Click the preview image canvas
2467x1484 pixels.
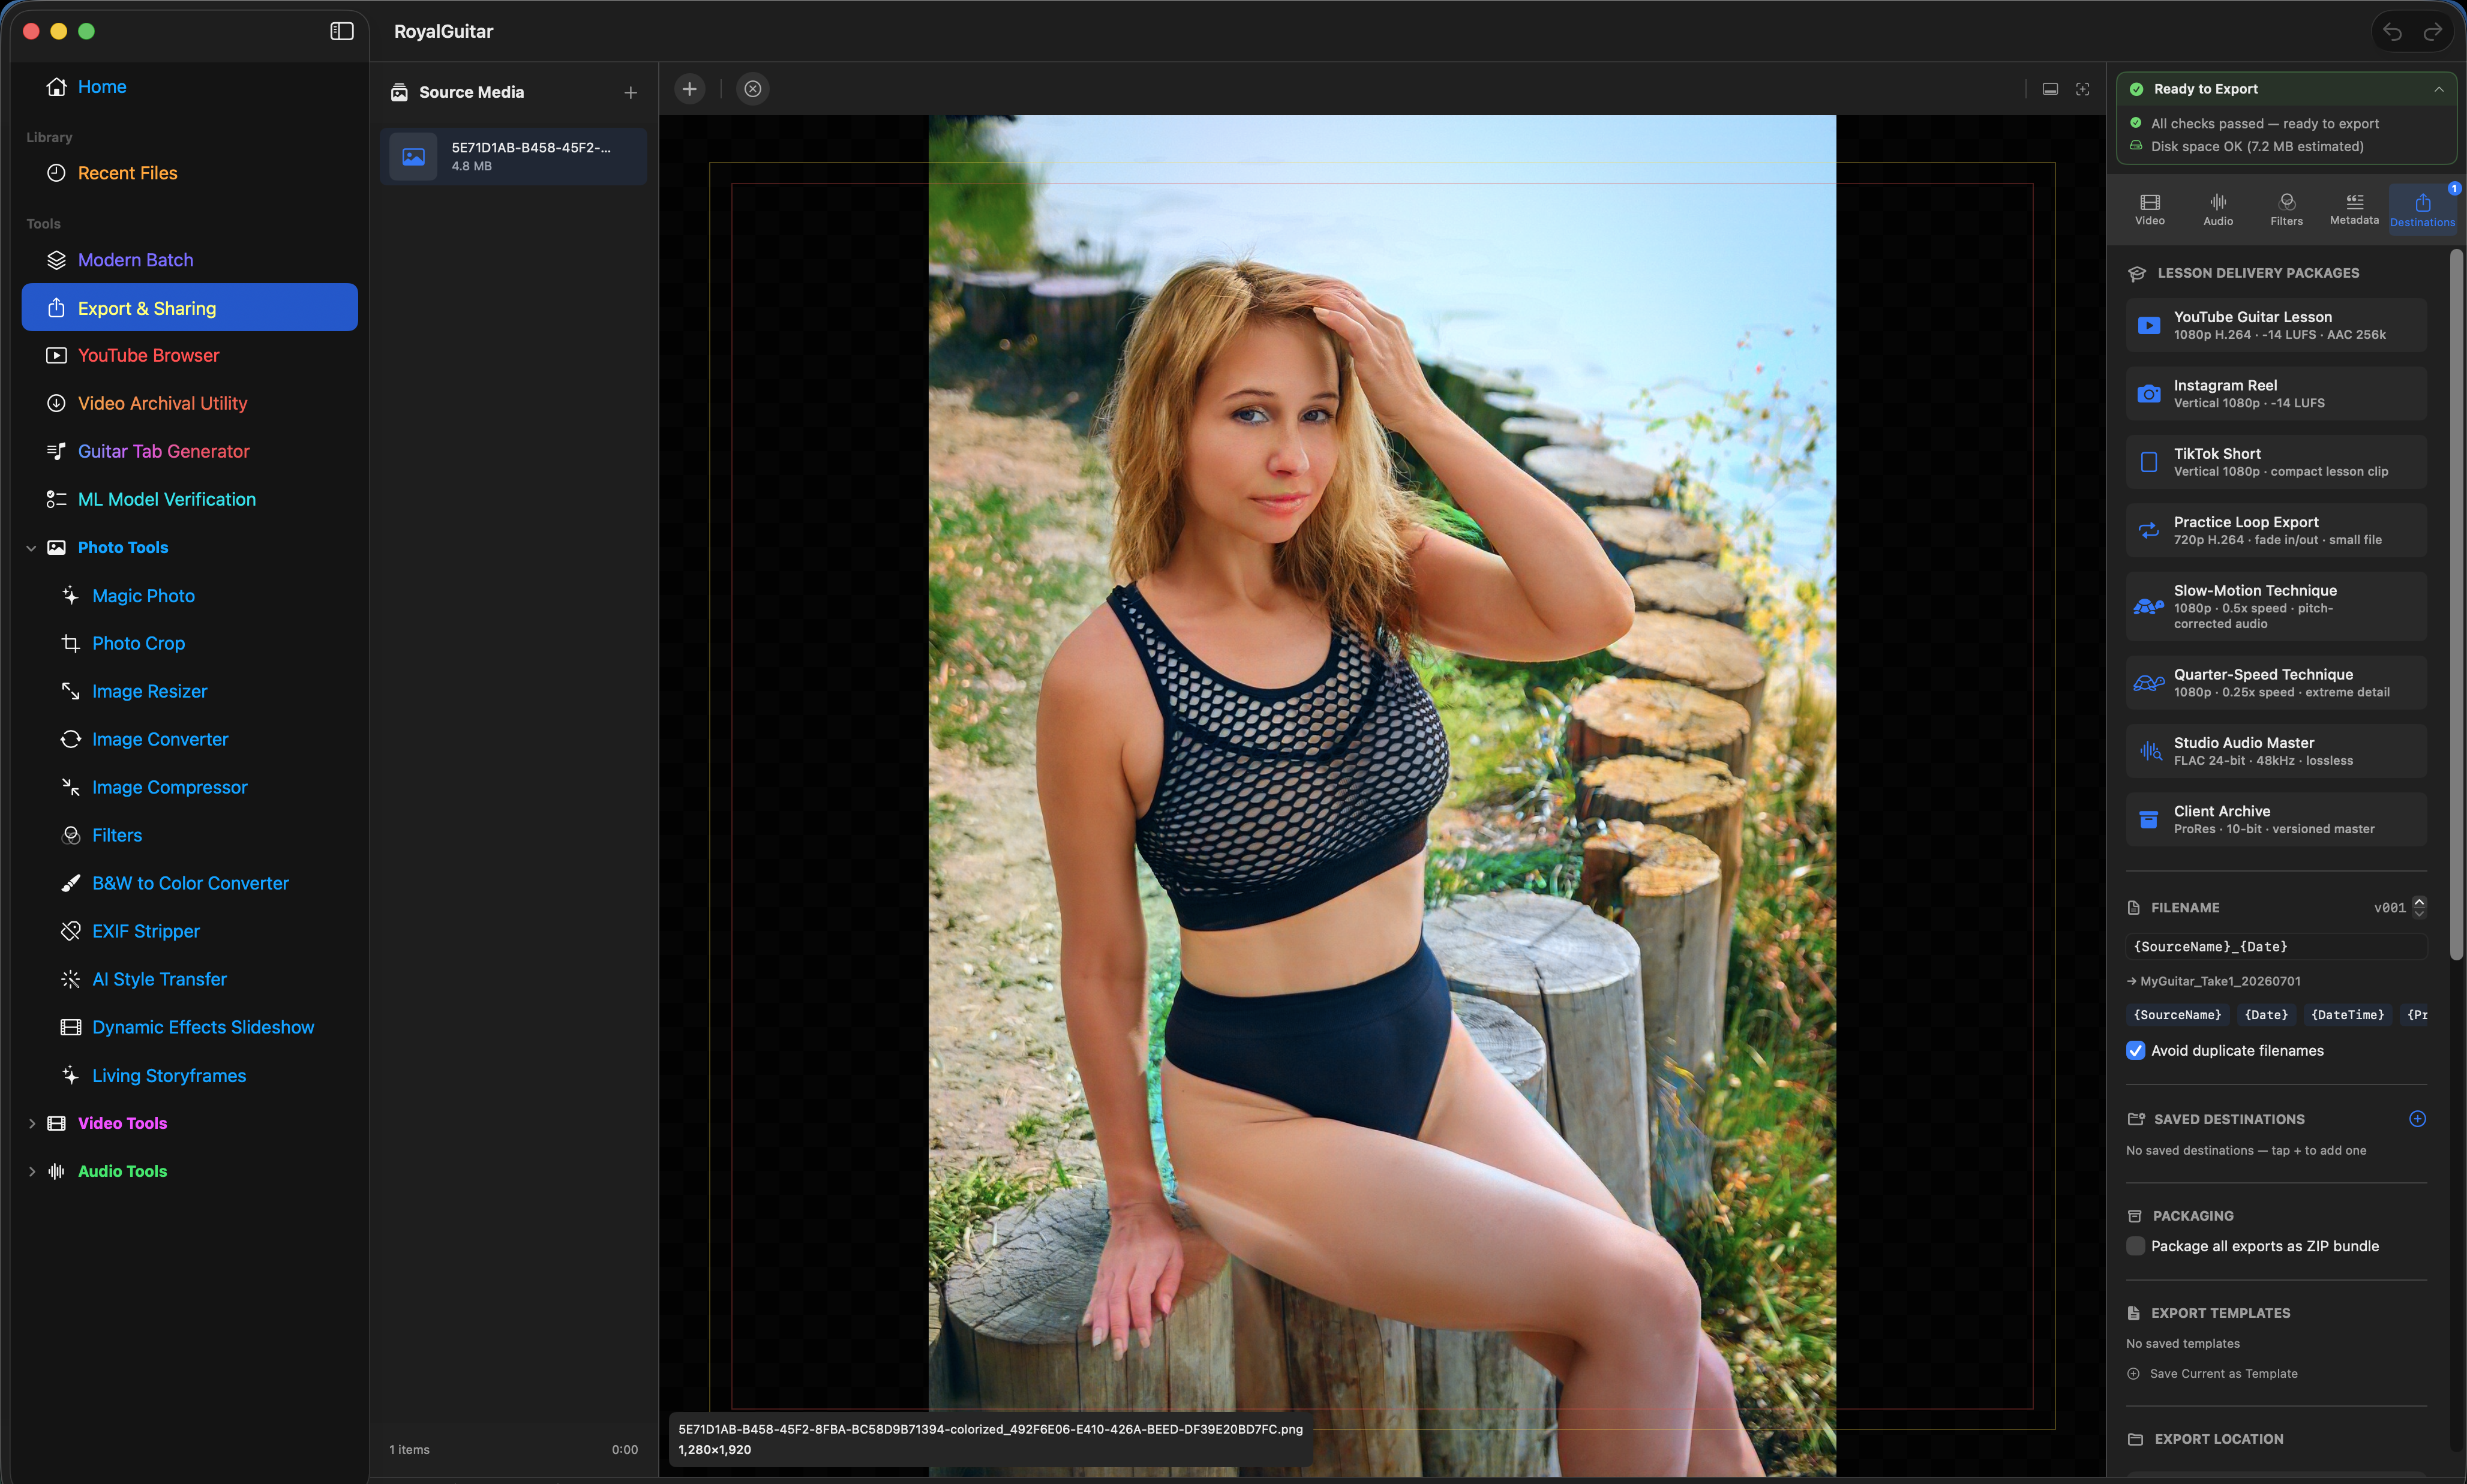[x=1381, y=795]
